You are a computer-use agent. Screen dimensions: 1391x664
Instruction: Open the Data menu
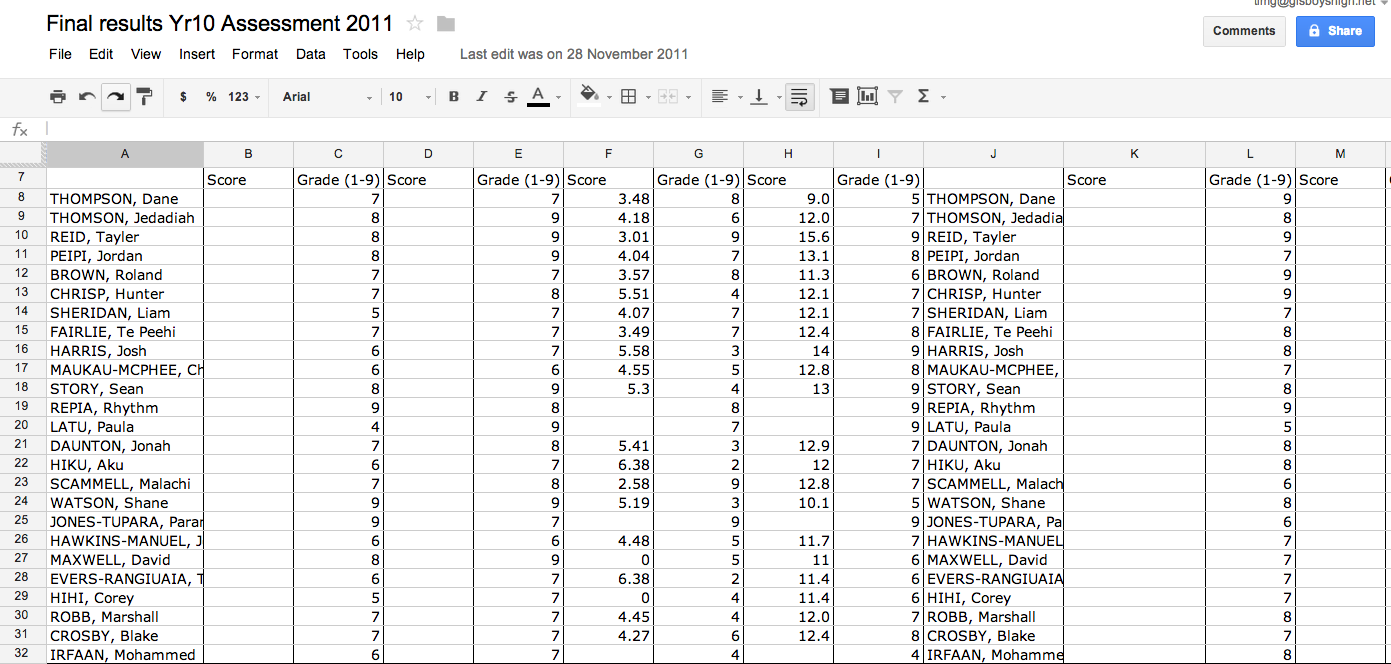click(x=310, y=54)
